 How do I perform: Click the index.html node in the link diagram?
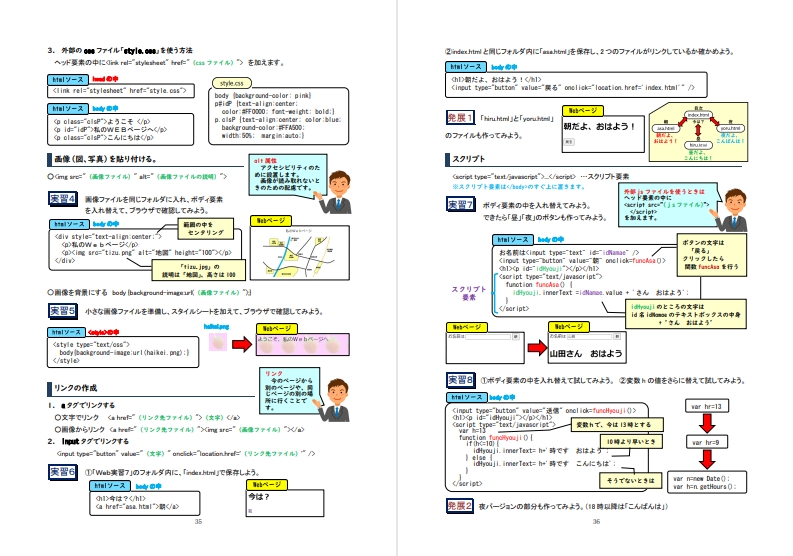tap(698, 115)
